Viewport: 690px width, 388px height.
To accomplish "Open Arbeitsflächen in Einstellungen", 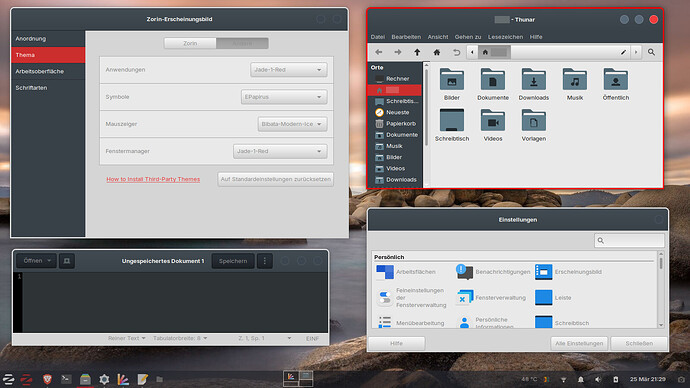I will (406, 272).
